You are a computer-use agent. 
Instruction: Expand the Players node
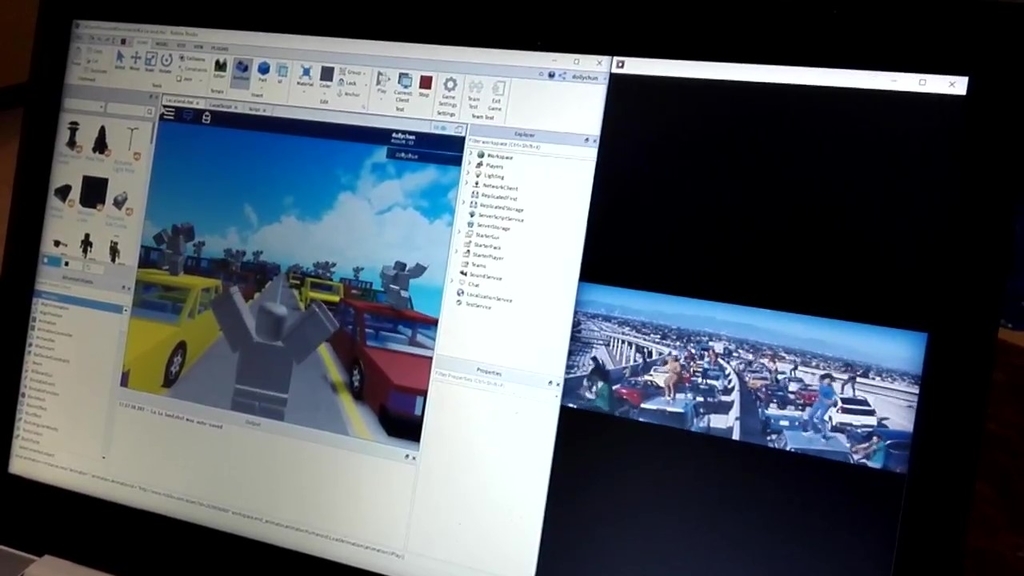(470, 163)
